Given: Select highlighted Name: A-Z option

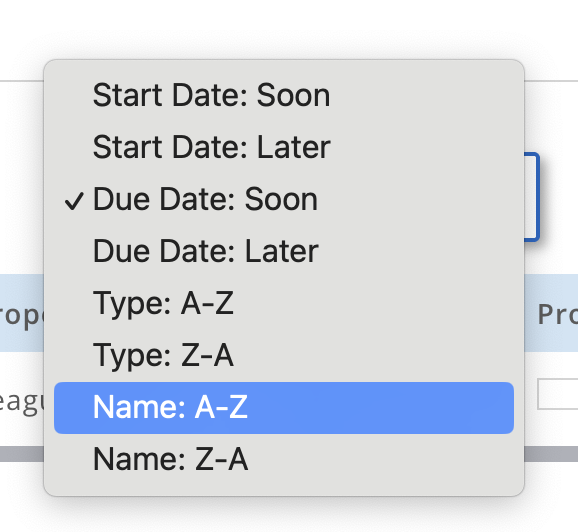Looking at the screenshot, I should tap(284, 408).
